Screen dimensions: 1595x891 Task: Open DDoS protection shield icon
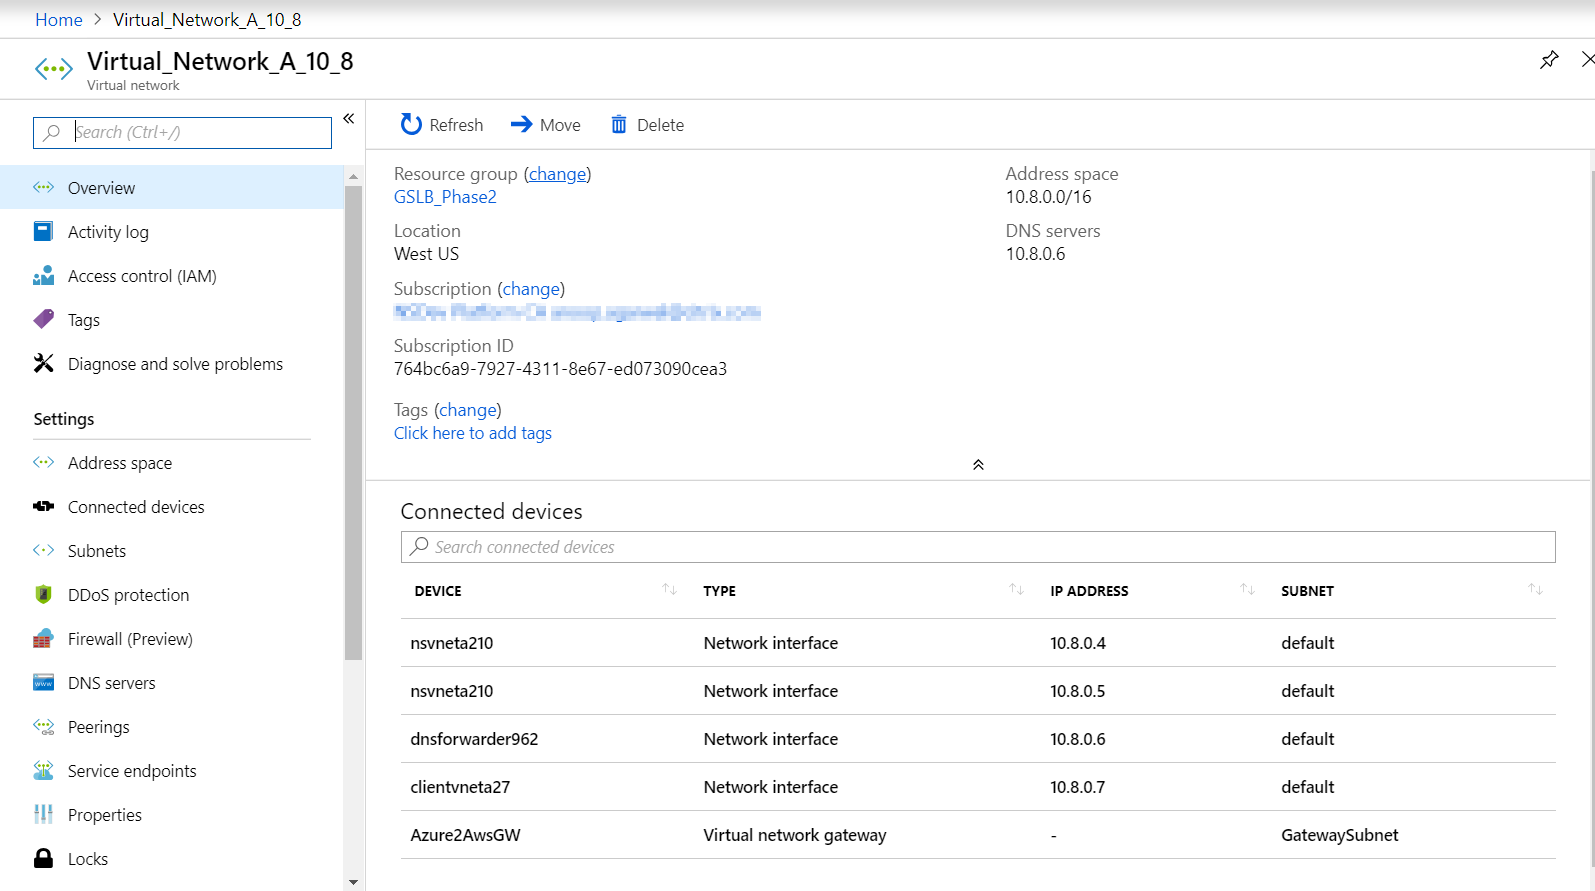click(x=43, y=595)
